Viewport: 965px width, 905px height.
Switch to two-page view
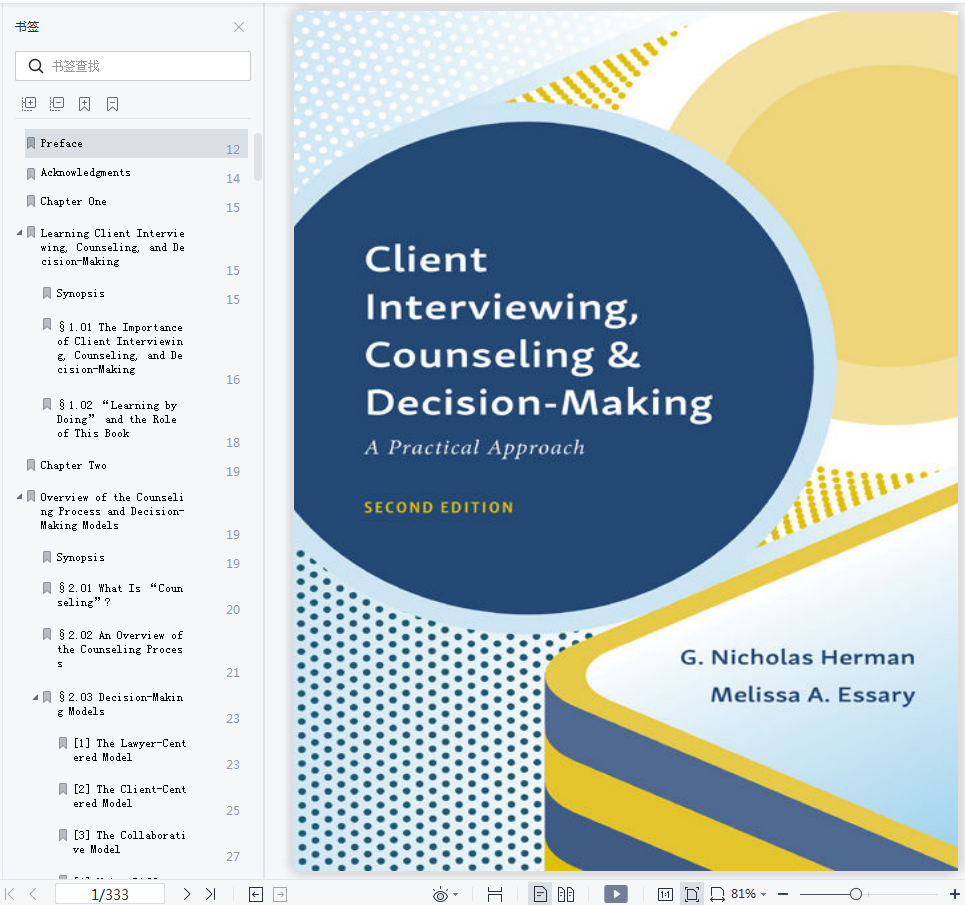click(566, 895)
